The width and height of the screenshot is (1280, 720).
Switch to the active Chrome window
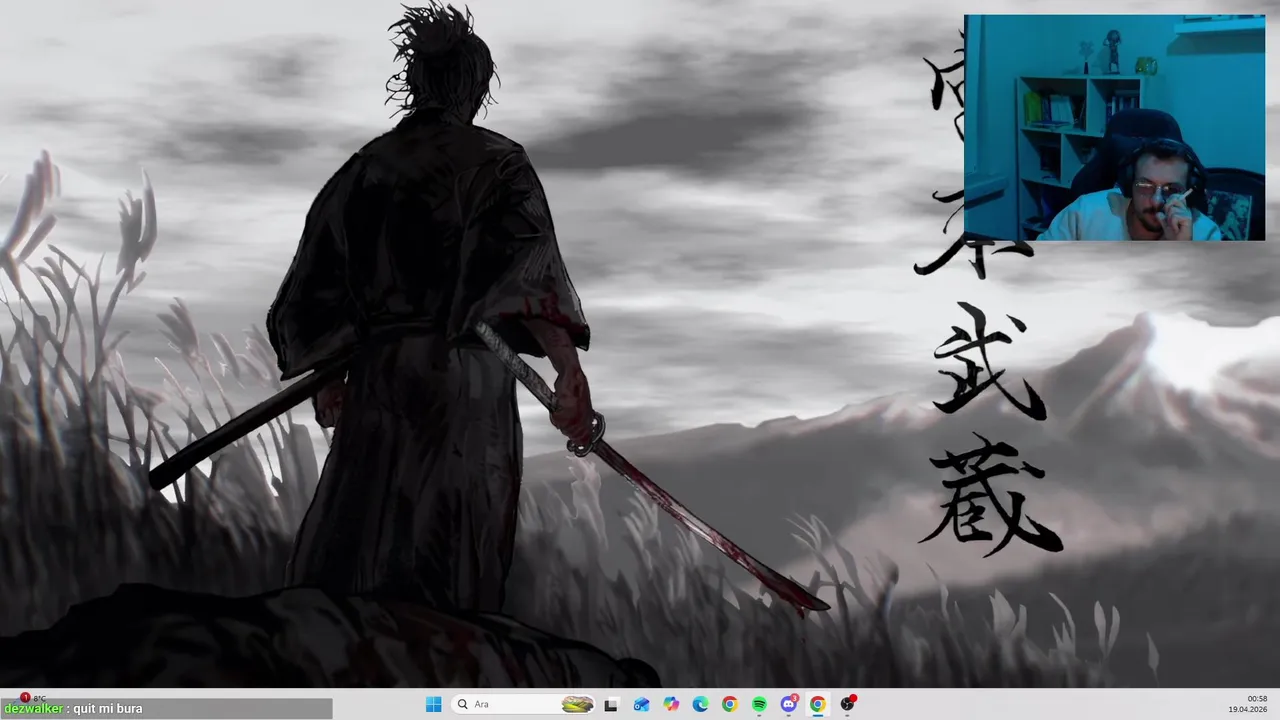click(x=818, y=704)
